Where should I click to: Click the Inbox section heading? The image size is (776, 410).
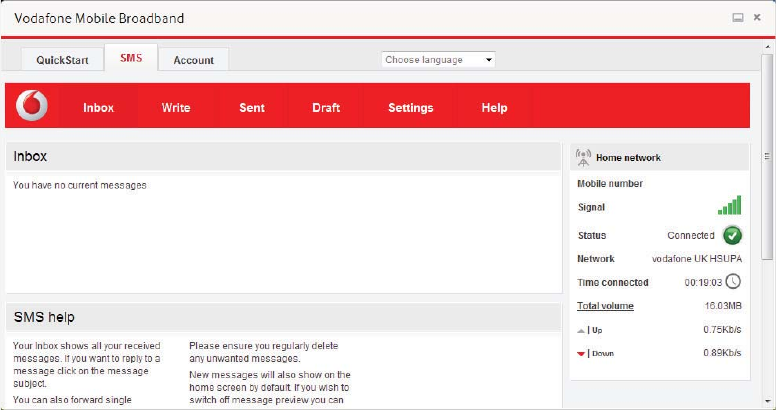[30, 156]
